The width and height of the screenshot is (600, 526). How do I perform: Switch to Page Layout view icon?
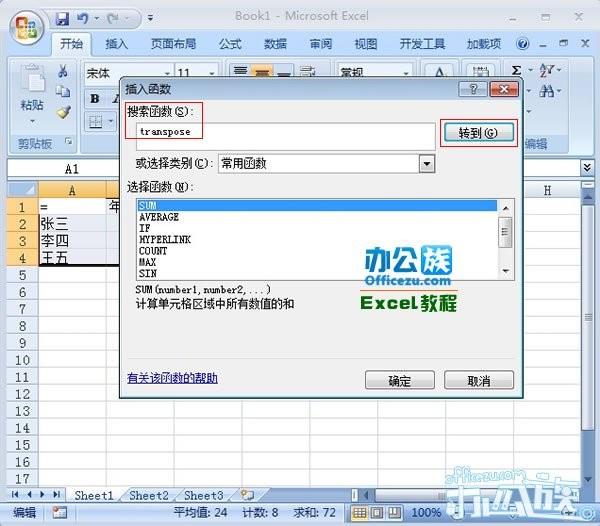tap(377, 512)
